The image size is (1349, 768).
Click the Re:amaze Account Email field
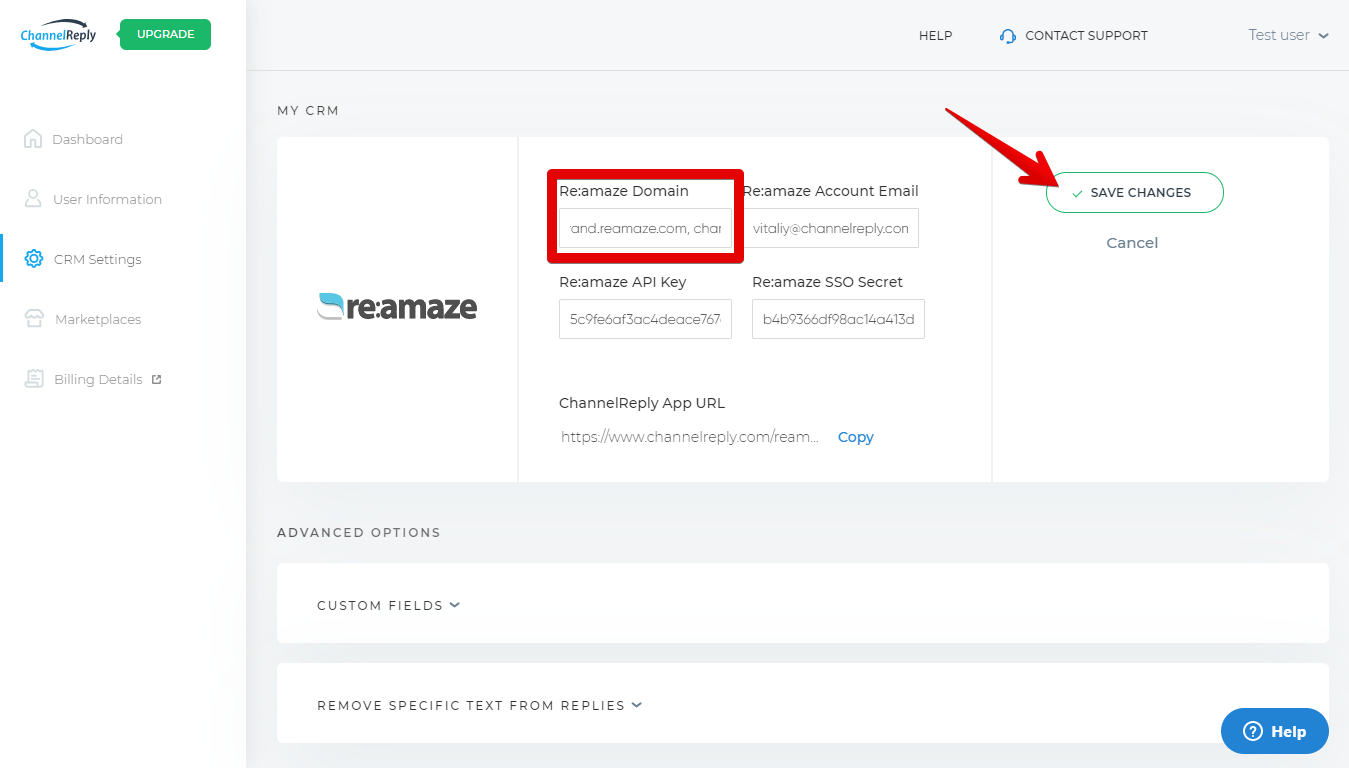830,228
